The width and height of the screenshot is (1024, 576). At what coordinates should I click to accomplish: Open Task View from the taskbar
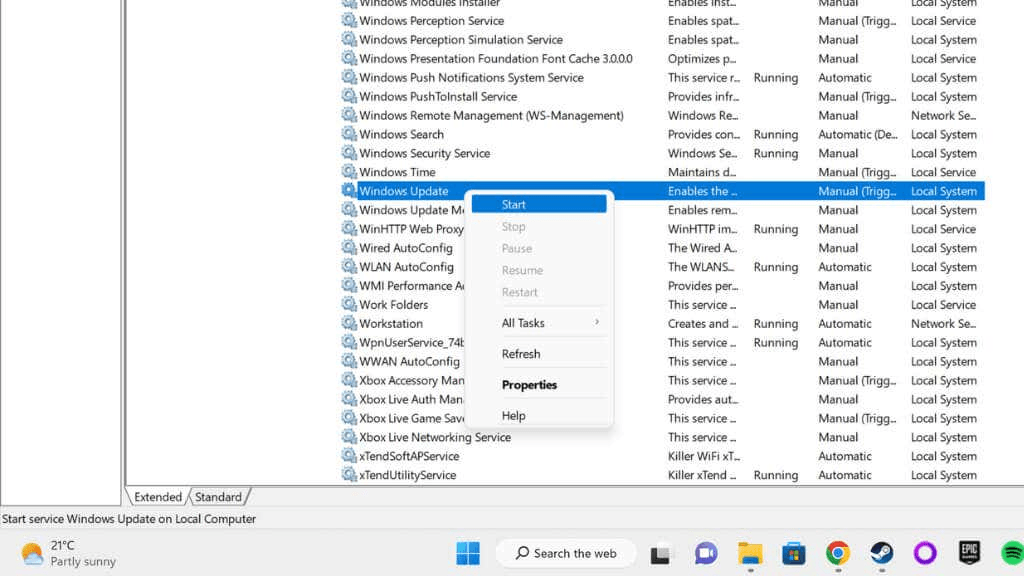tap(660, 554)
